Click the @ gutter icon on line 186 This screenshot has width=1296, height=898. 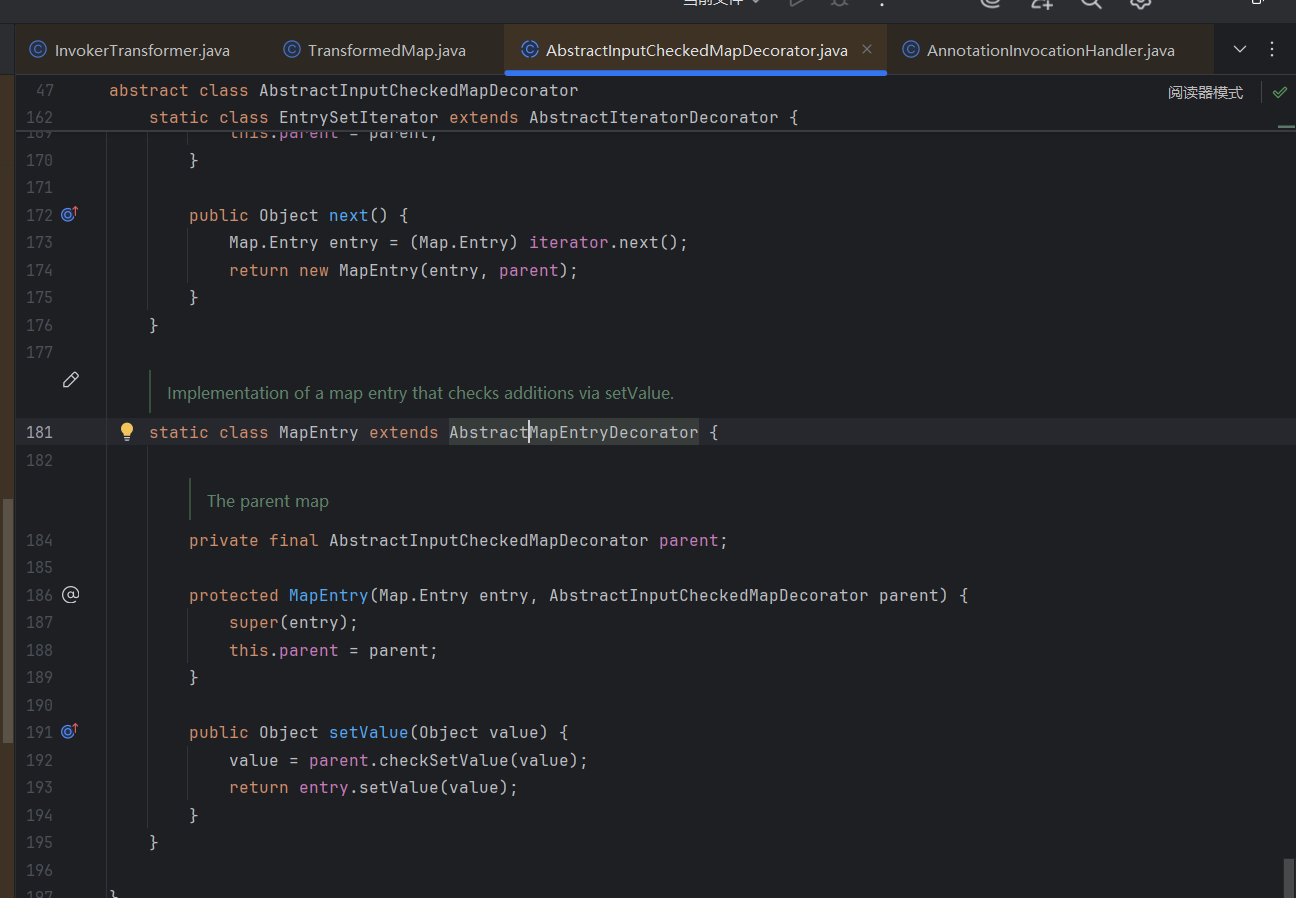click(x=70, y=595)
